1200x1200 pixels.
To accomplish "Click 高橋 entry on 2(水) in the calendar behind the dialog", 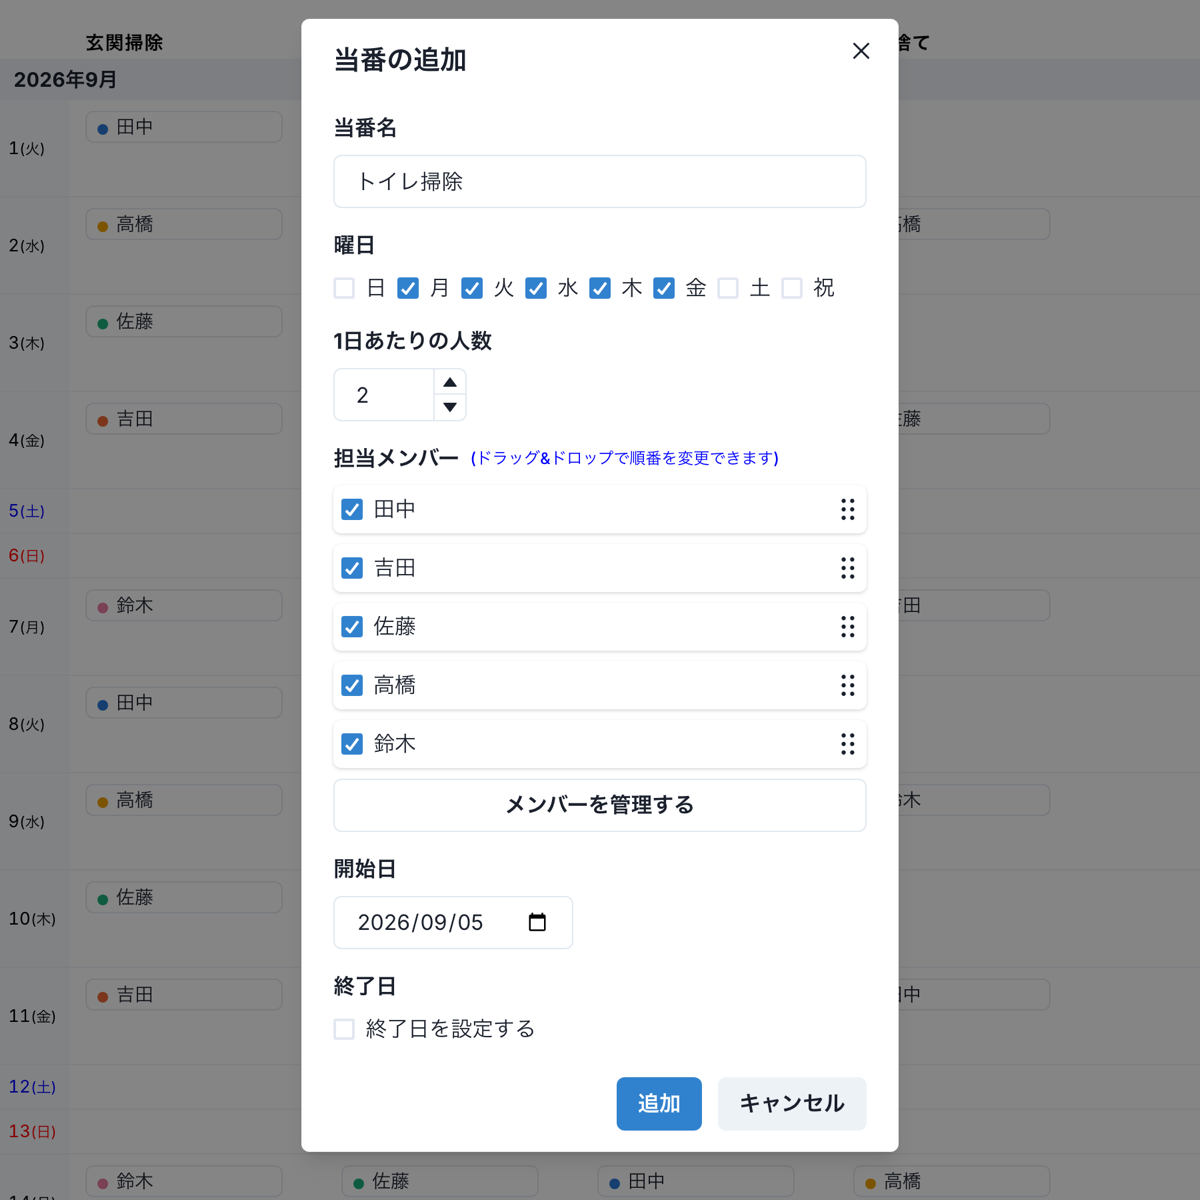I will tap(184, 224).
